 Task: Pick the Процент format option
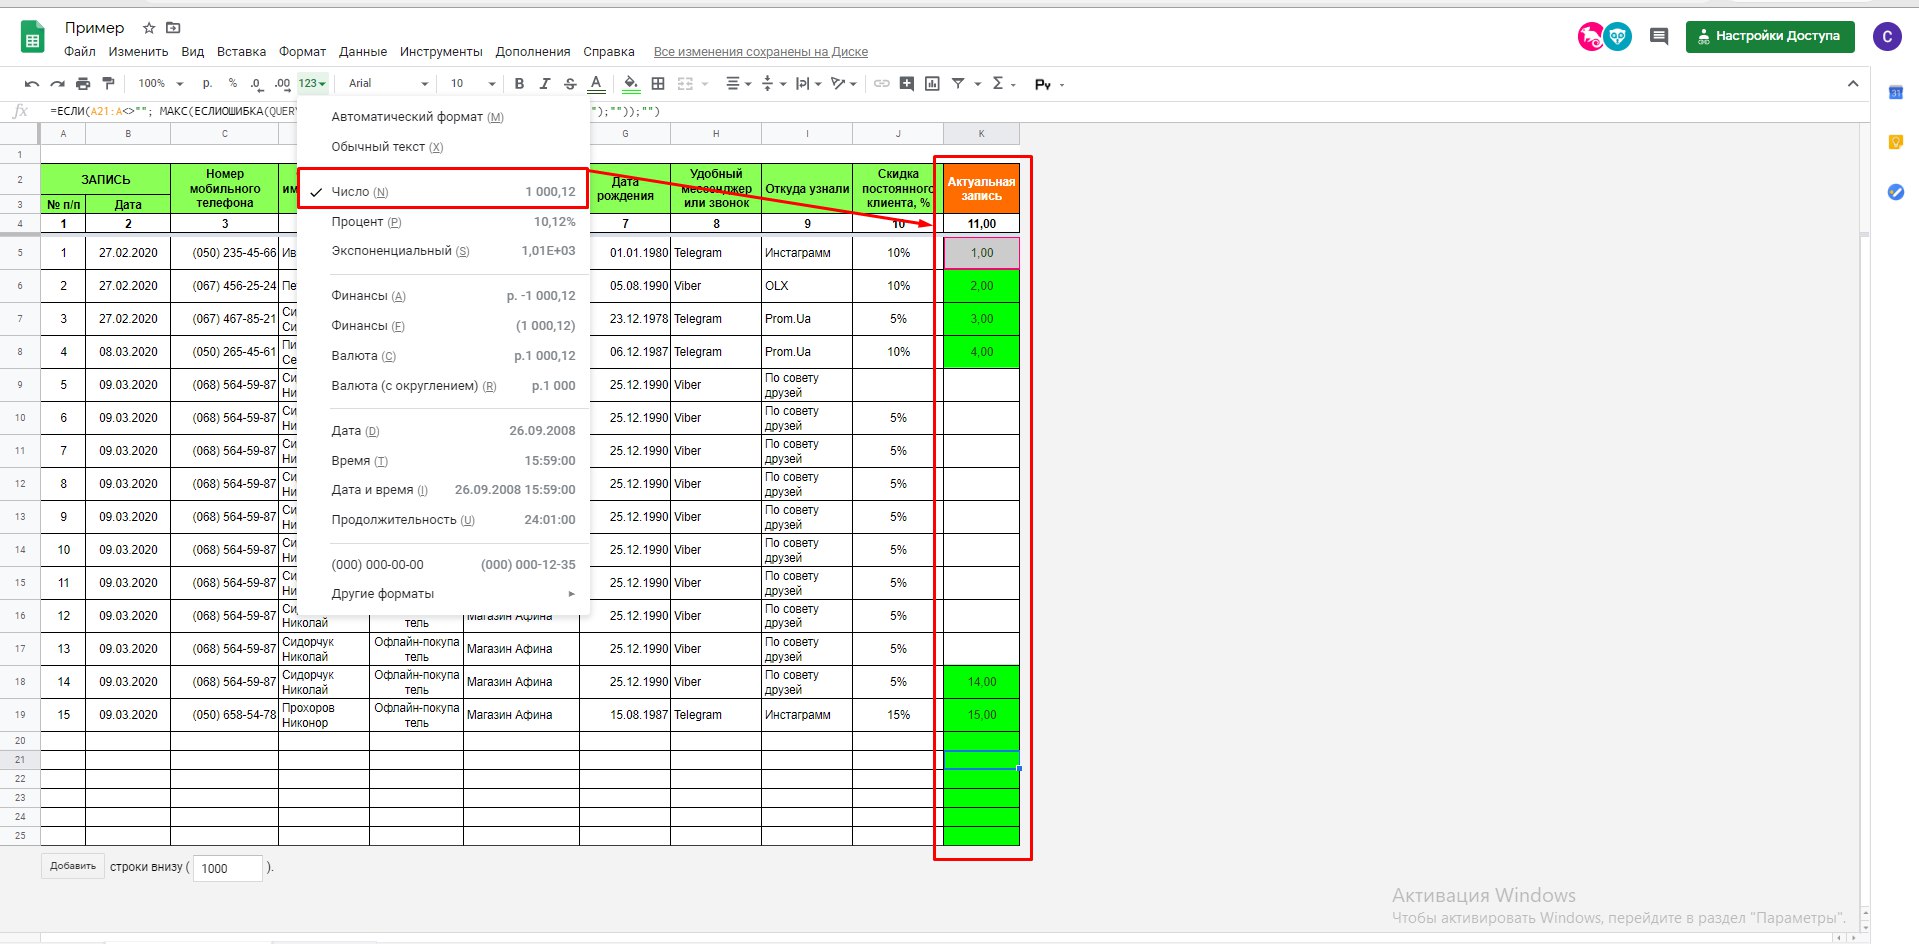click(x=444, y=222)
